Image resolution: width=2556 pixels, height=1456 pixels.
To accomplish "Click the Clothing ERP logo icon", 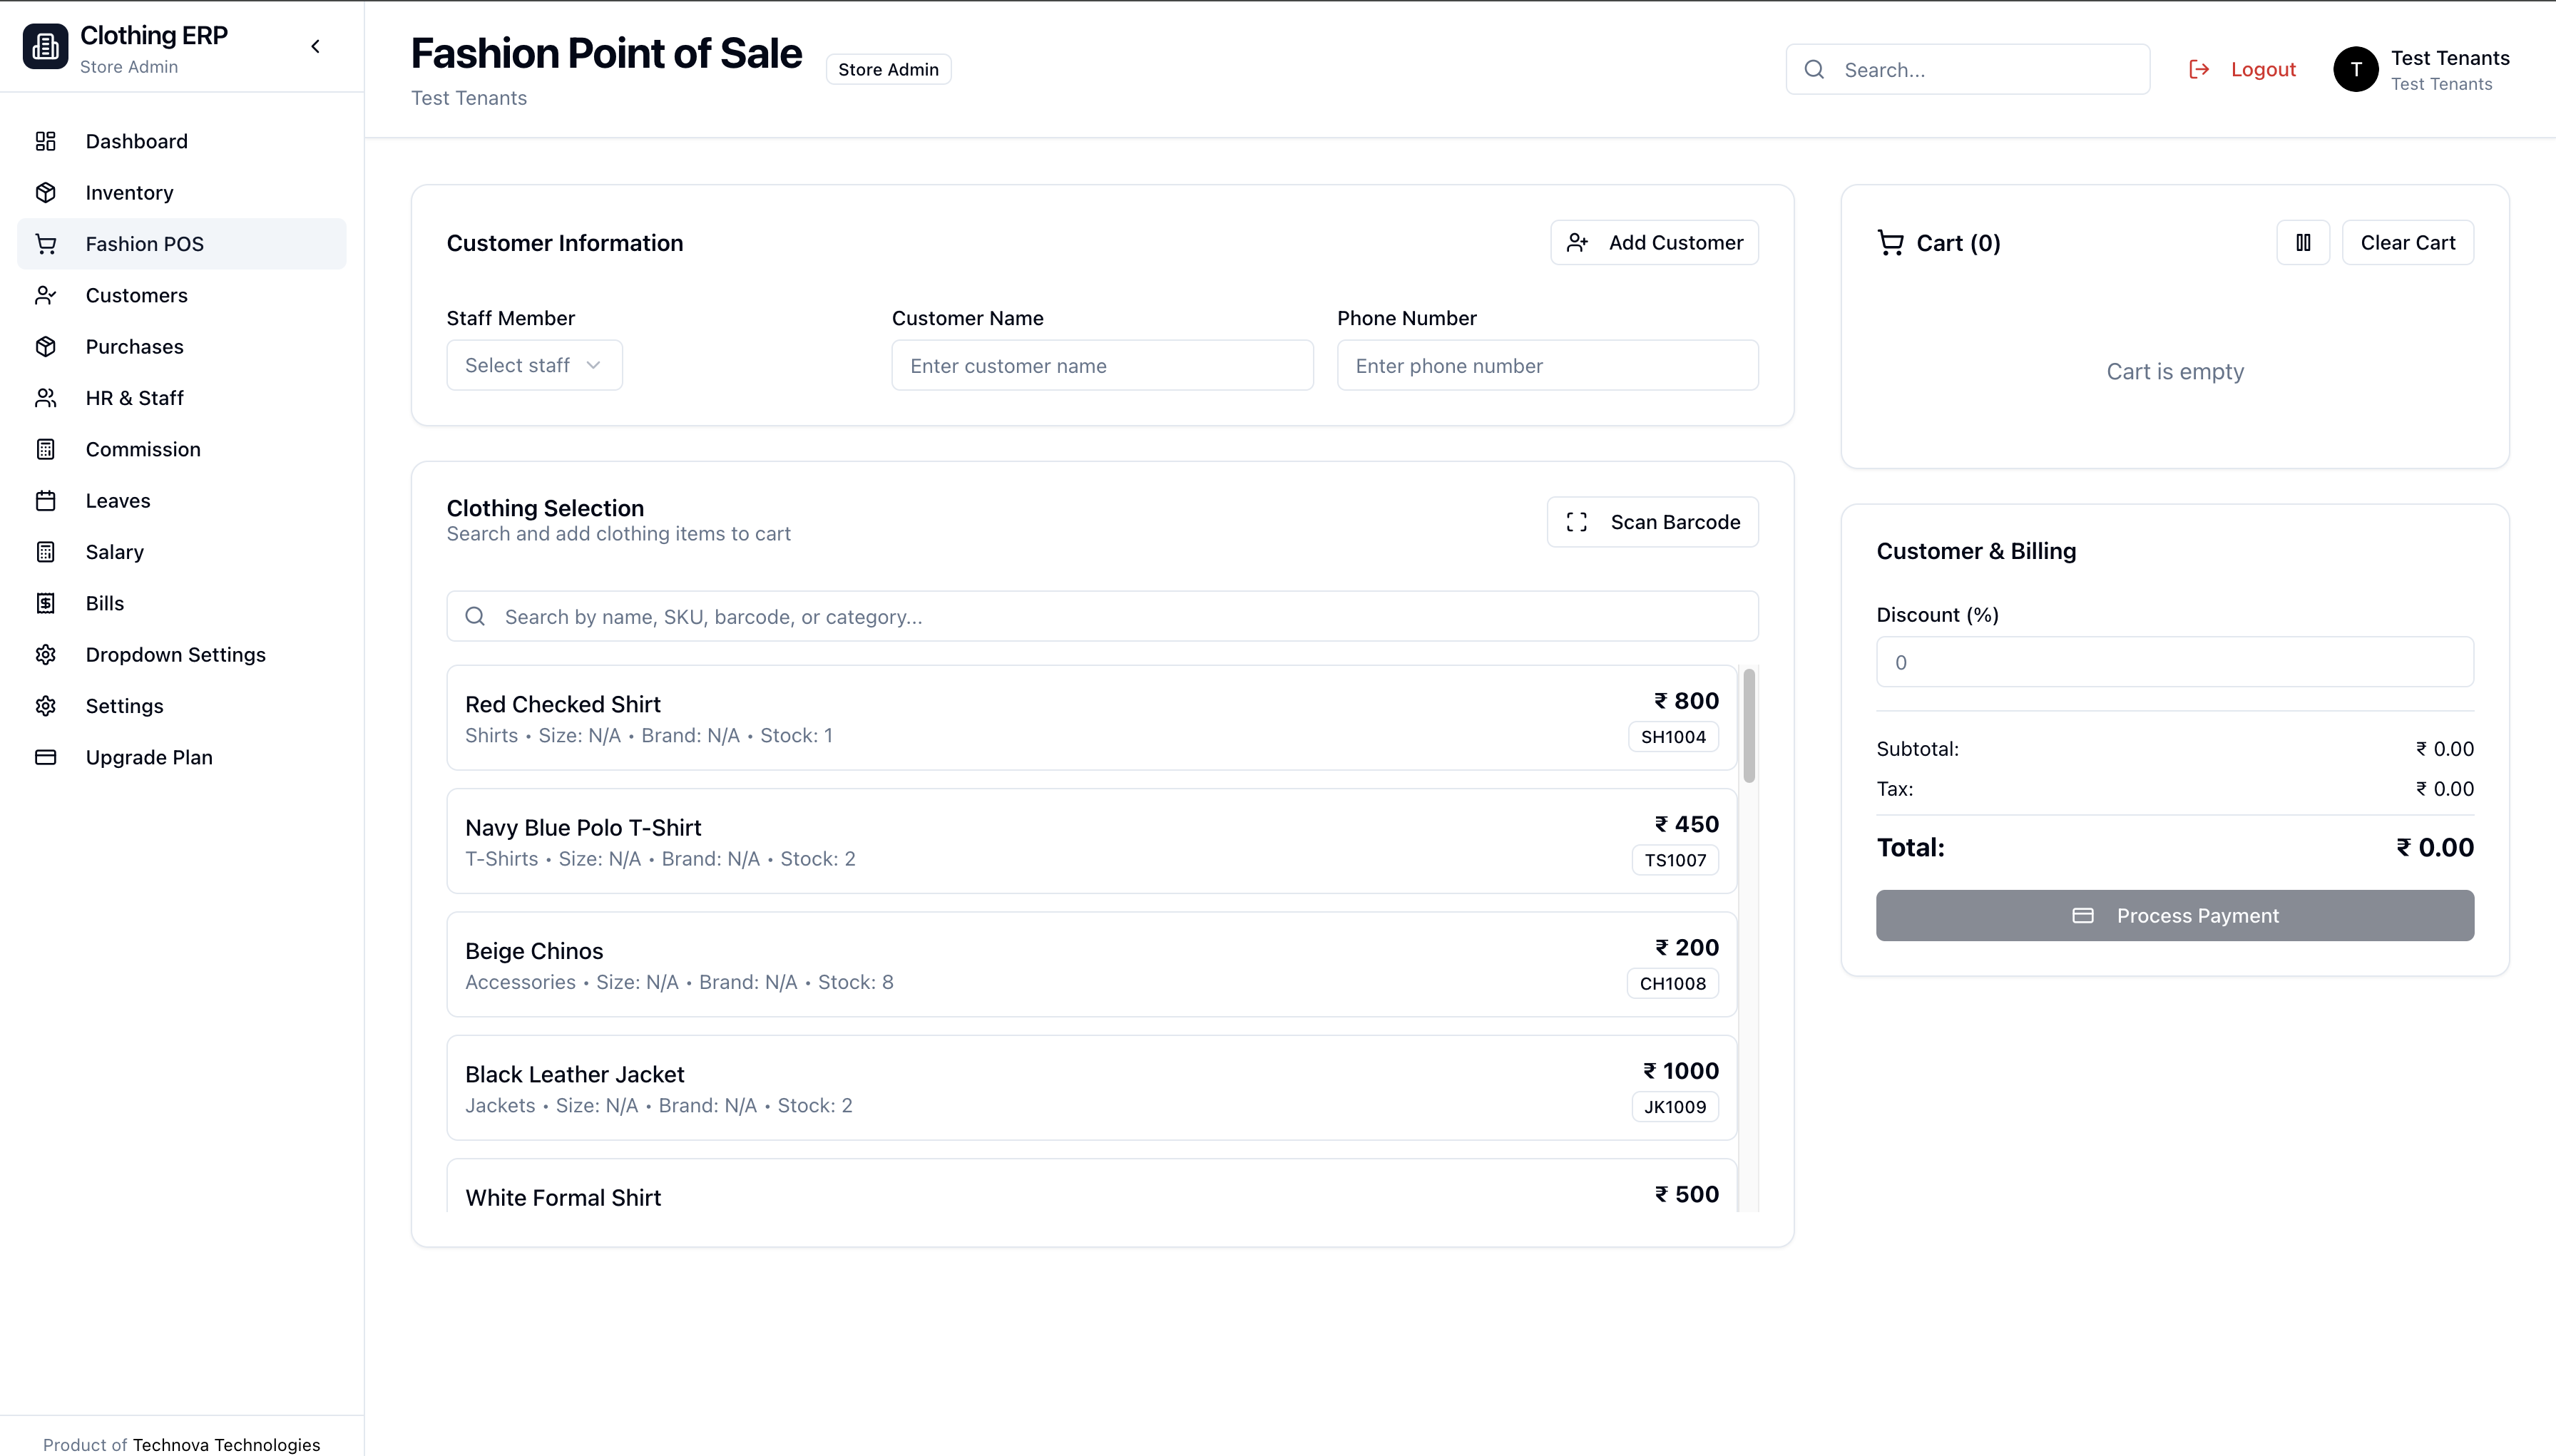I will (x=45, y=47).
